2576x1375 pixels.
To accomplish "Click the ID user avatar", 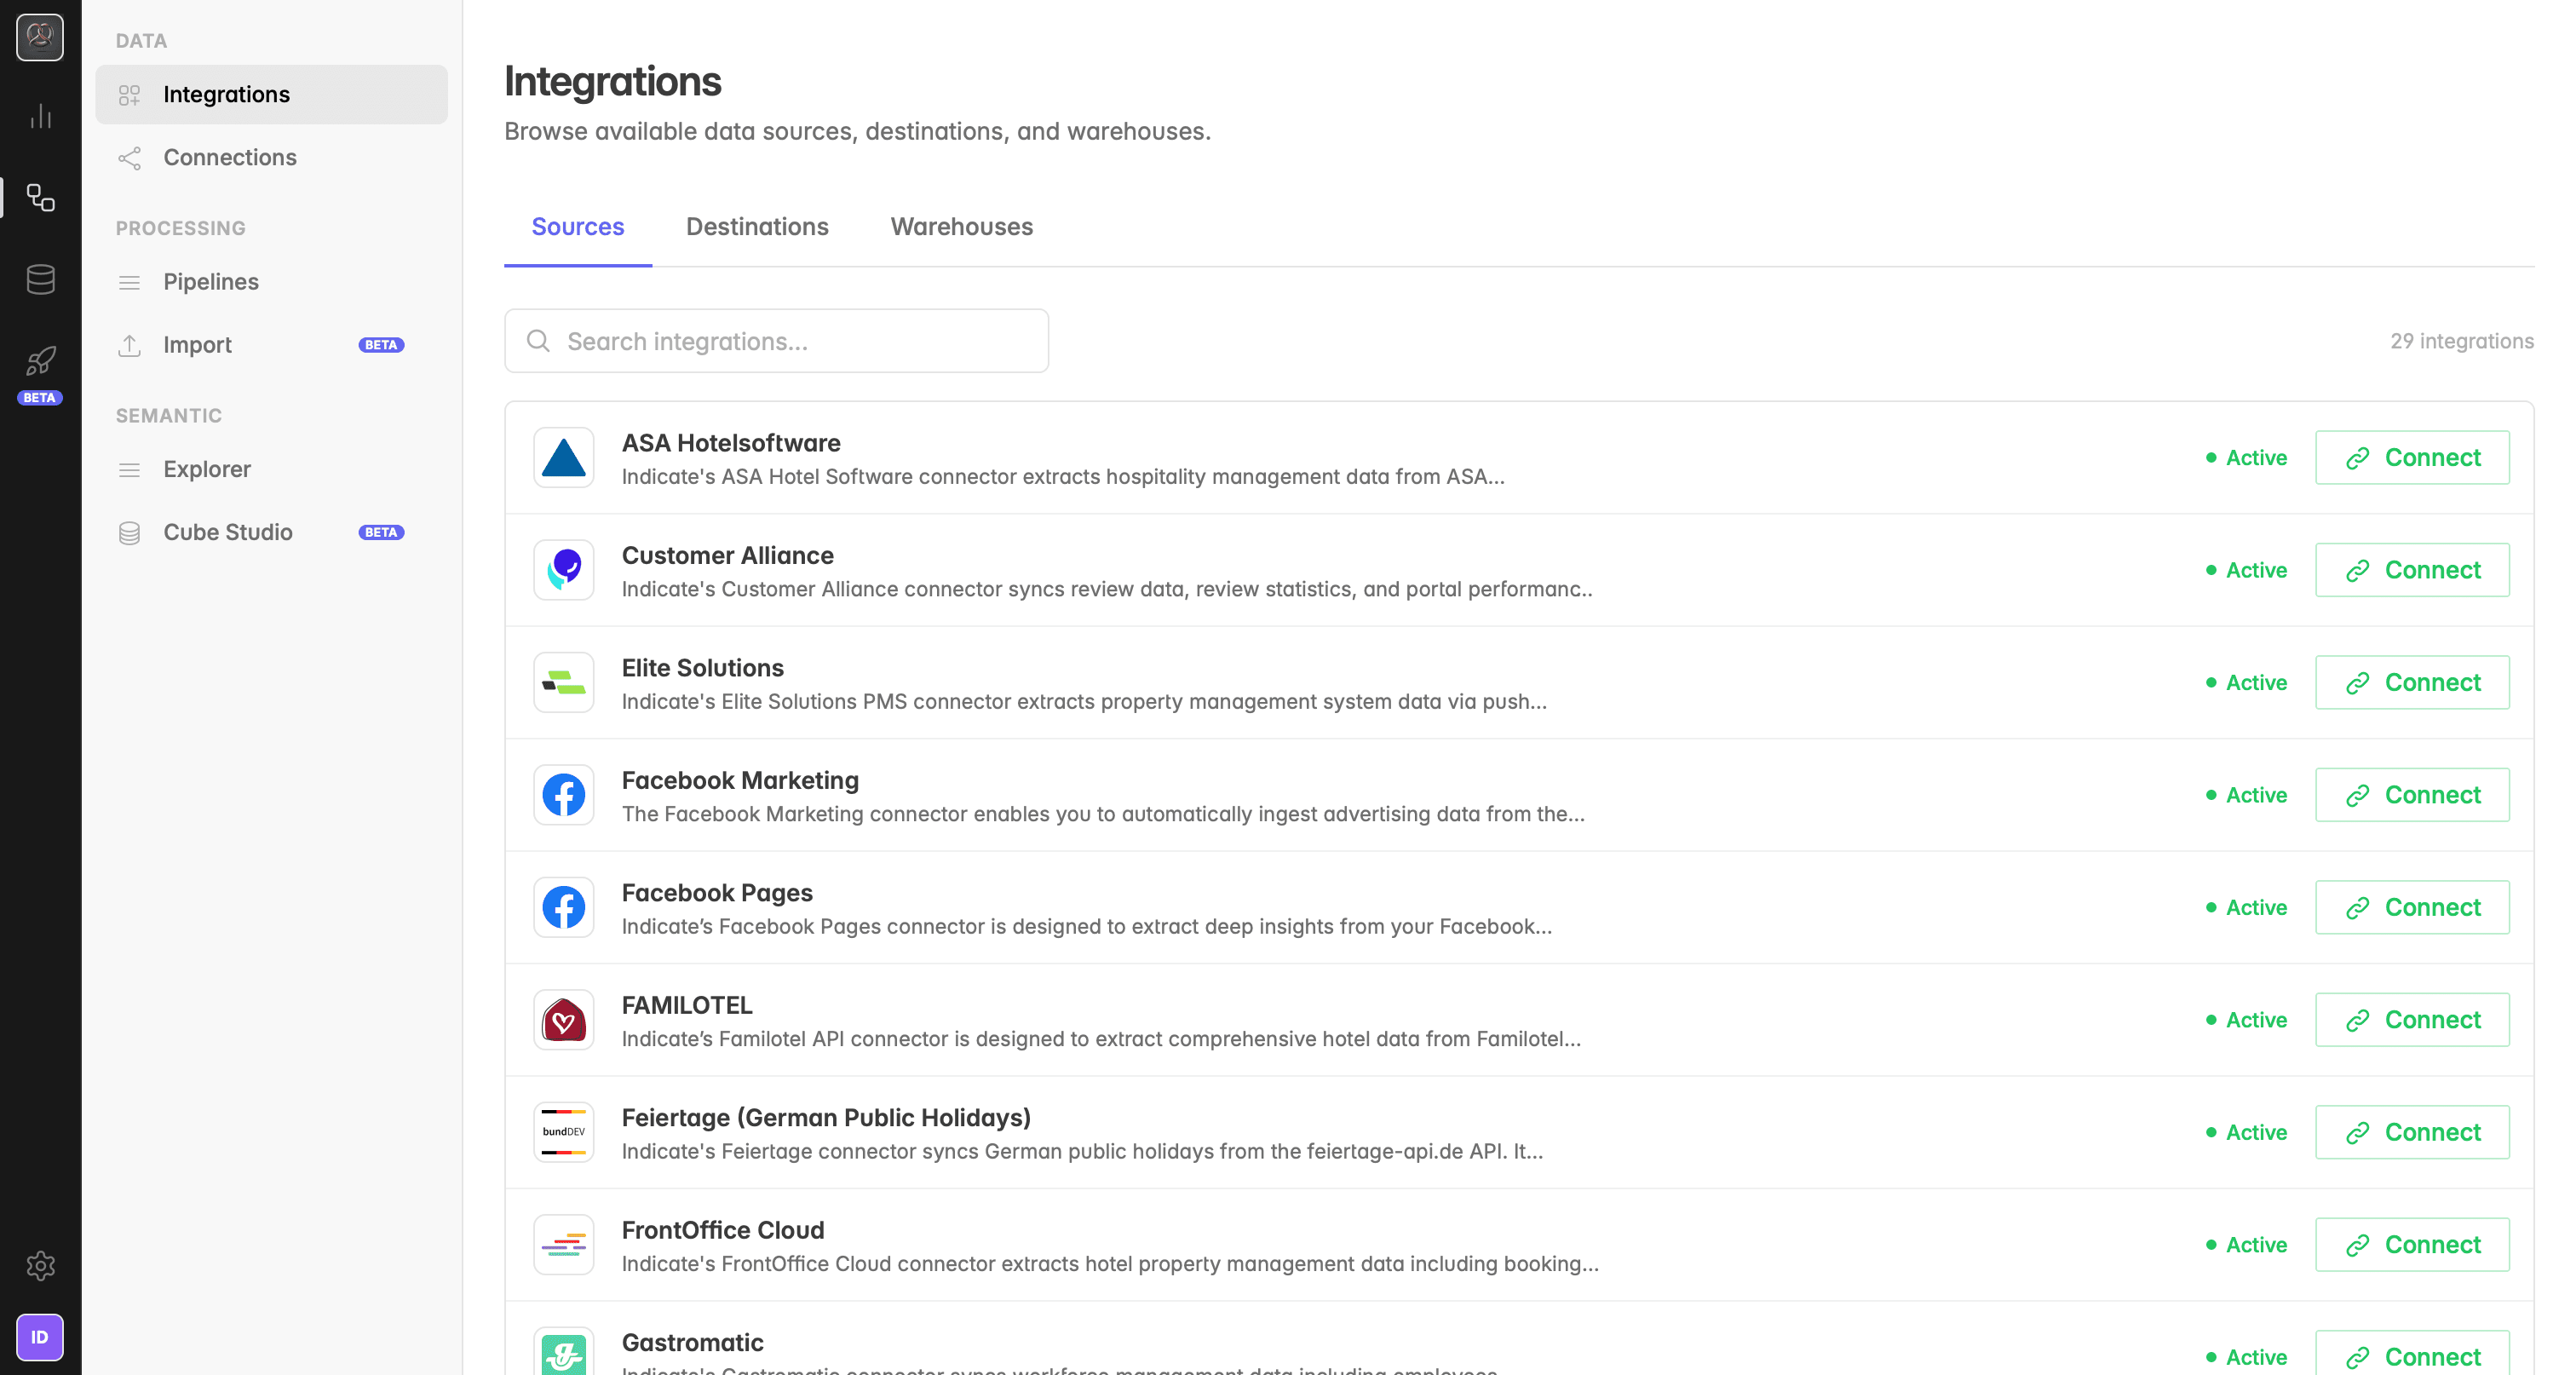I will click(x=40, y=1337).
